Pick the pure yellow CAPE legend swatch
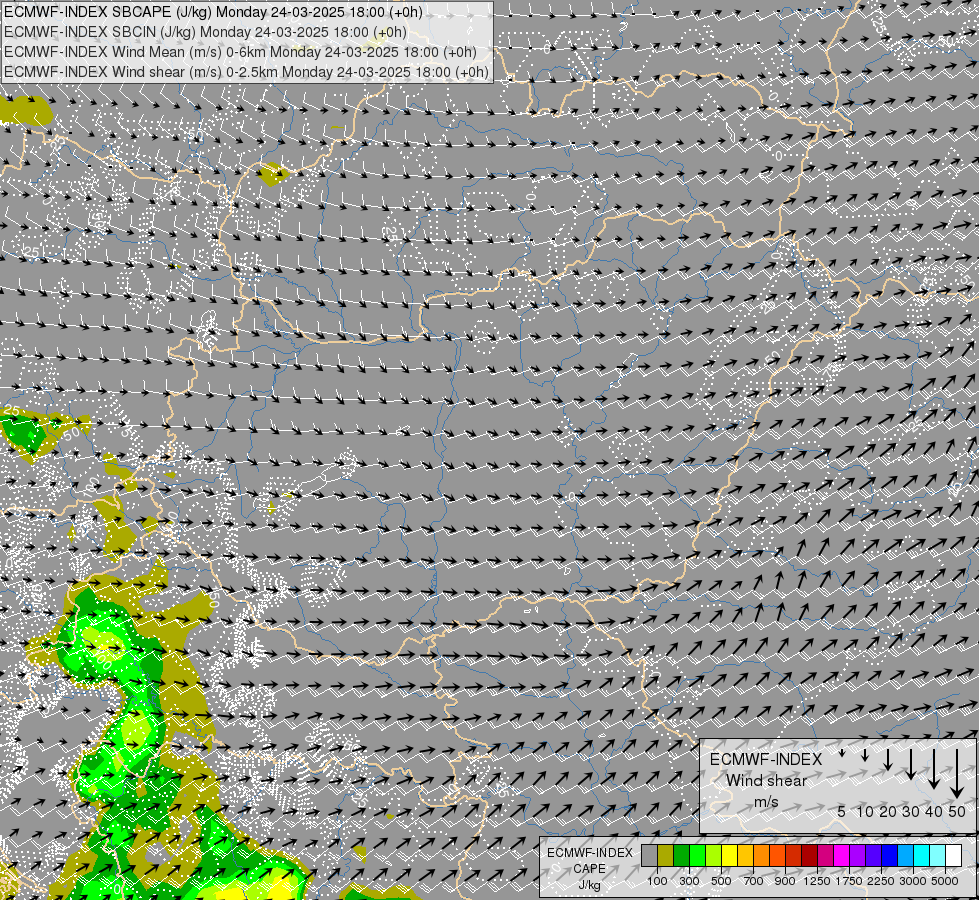 [729, 856]
